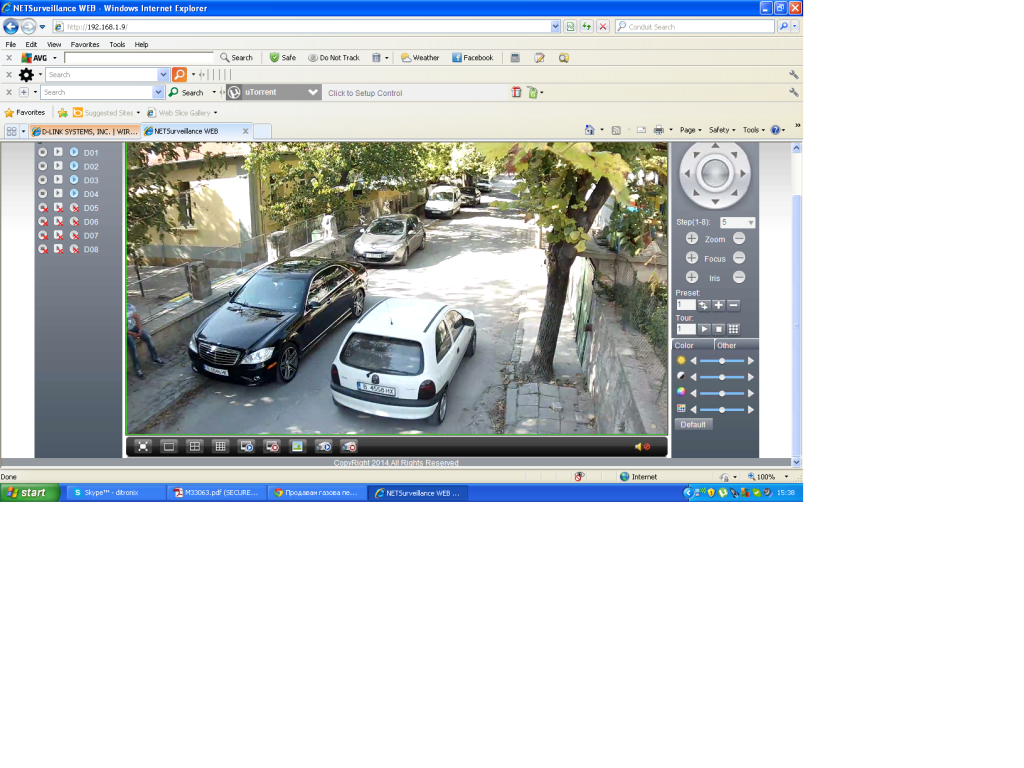Screen dimensions: 1024x768
Task: Toggle the round record icon for D03
Action: 42,180
